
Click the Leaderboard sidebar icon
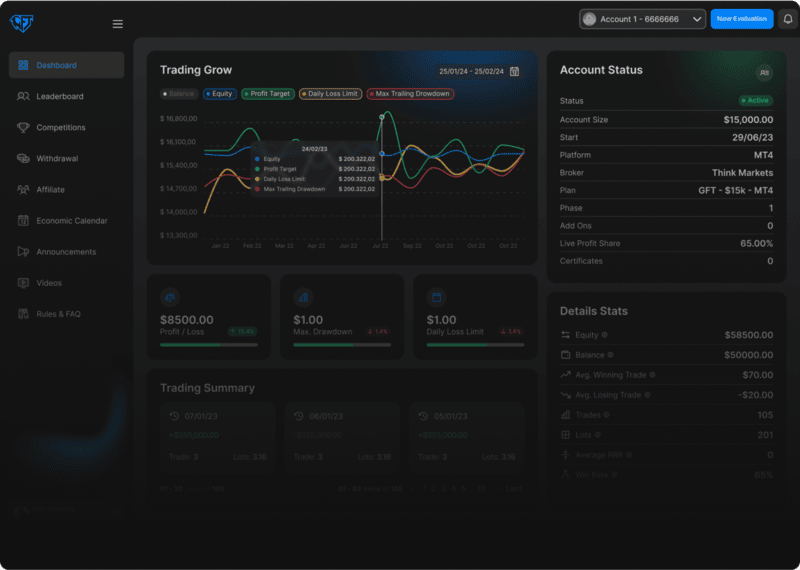pyautogui.click(x=24, y=96)
